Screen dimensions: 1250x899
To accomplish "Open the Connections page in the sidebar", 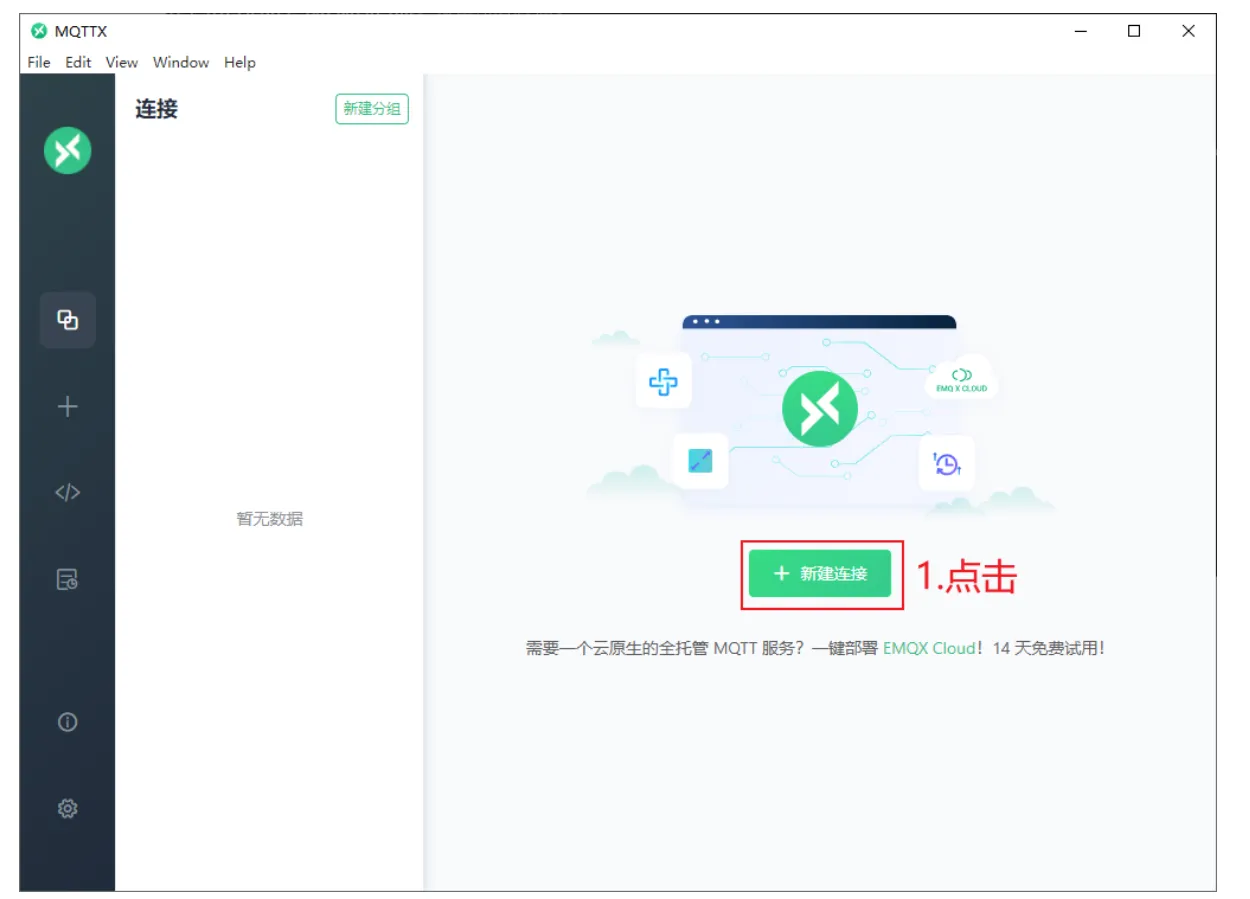I will click(67, 320).
